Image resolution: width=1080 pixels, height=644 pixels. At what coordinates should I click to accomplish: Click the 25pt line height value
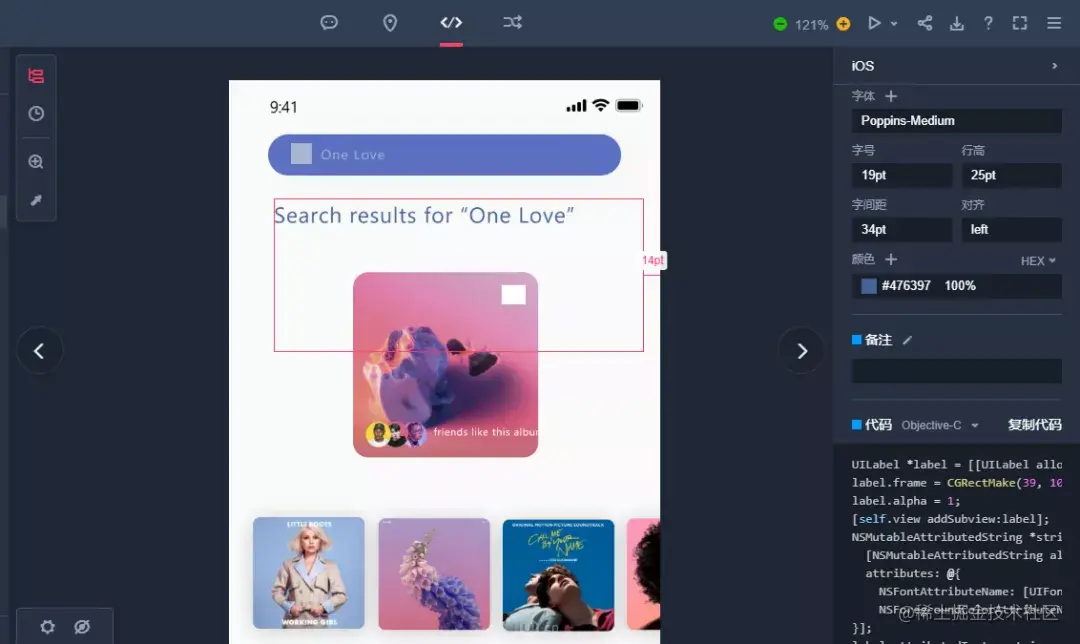coord(1011,175)
